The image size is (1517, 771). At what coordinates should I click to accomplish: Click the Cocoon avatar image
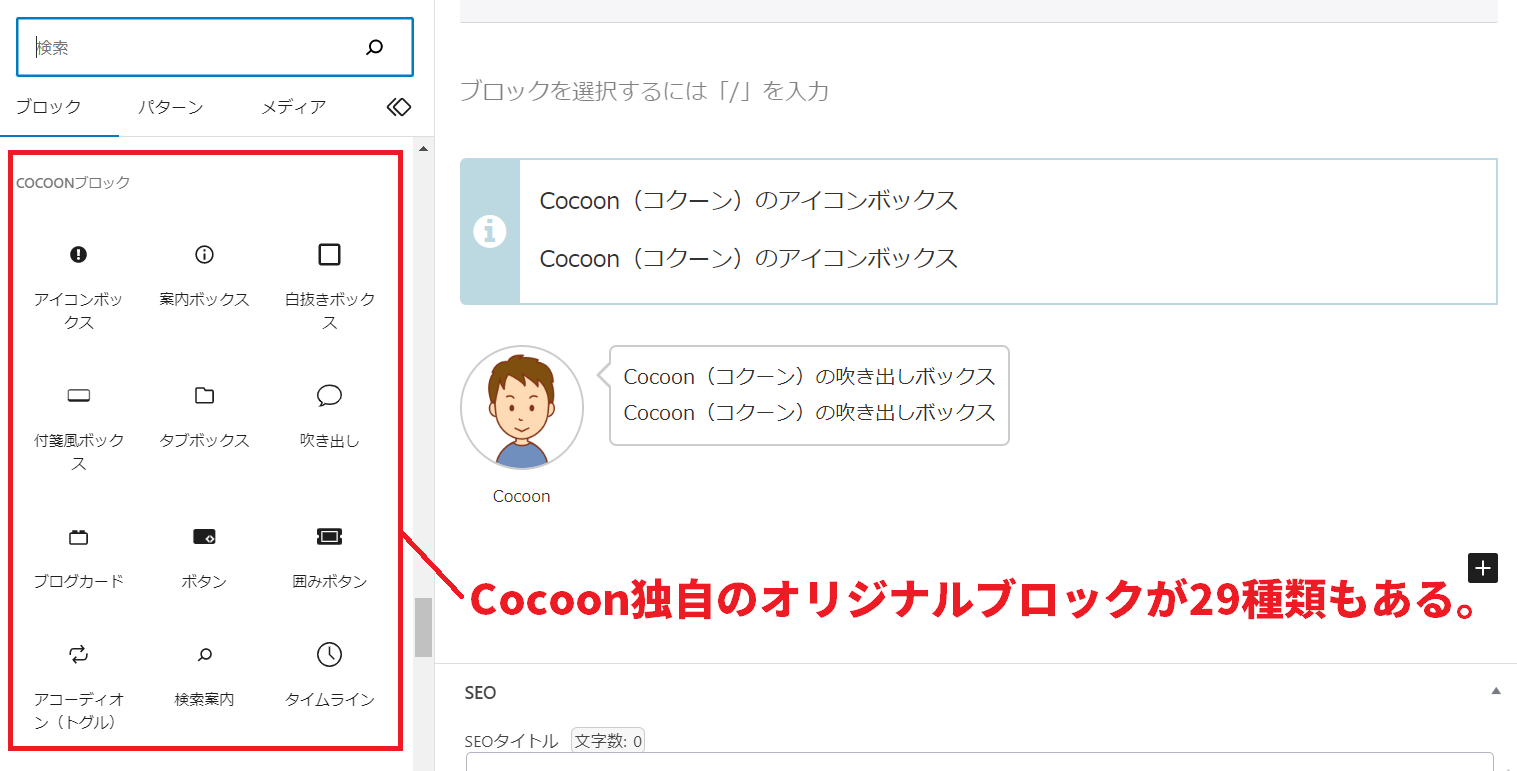pyautogui.click(x=522, y=407)
